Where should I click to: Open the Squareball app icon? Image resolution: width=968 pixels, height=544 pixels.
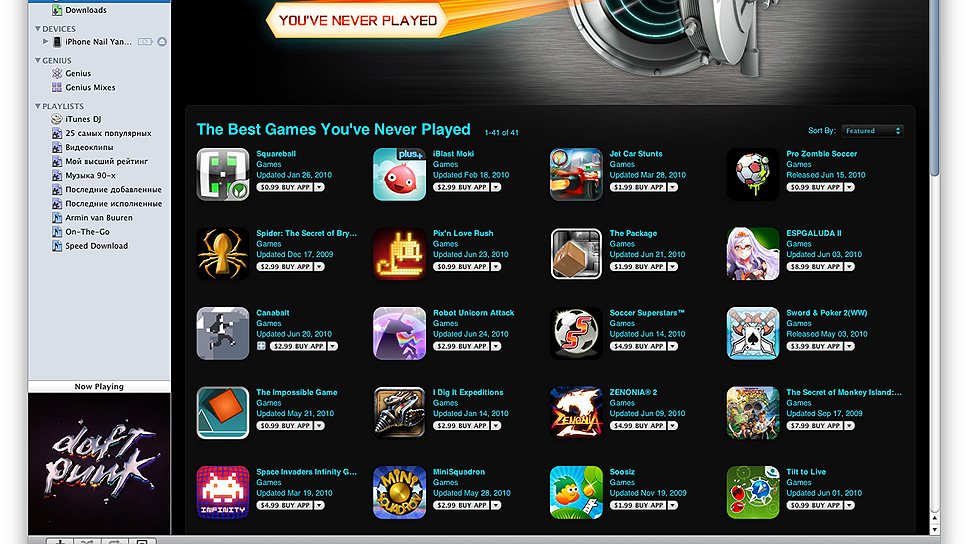coord(223,175)
